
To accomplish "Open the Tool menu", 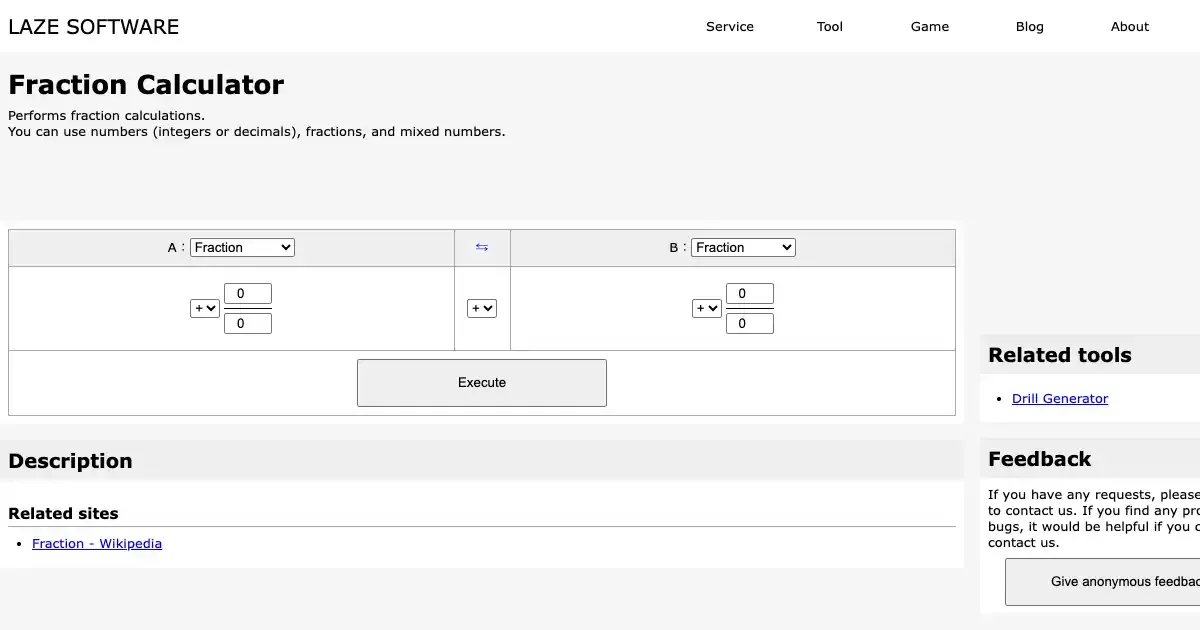I will click(x=830, y=27).
